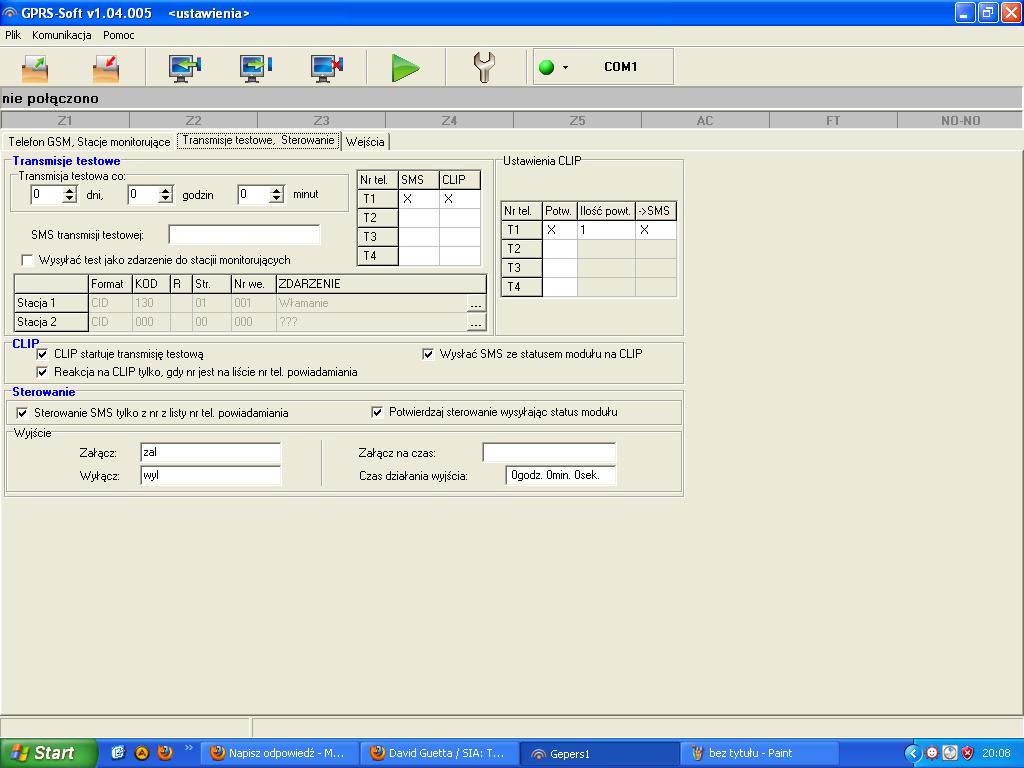Click the SMS transmisji testowej input field
The image size is (1024, 768).
(x=244, y=234)
